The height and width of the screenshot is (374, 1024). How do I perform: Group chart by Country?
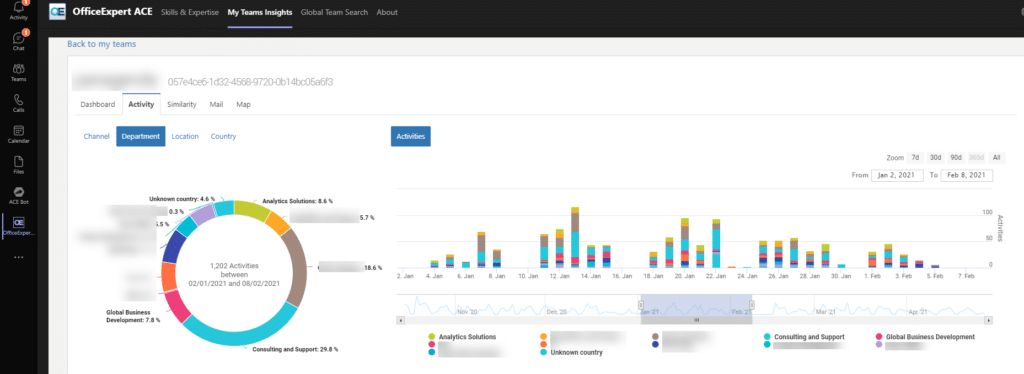point(223,136)
